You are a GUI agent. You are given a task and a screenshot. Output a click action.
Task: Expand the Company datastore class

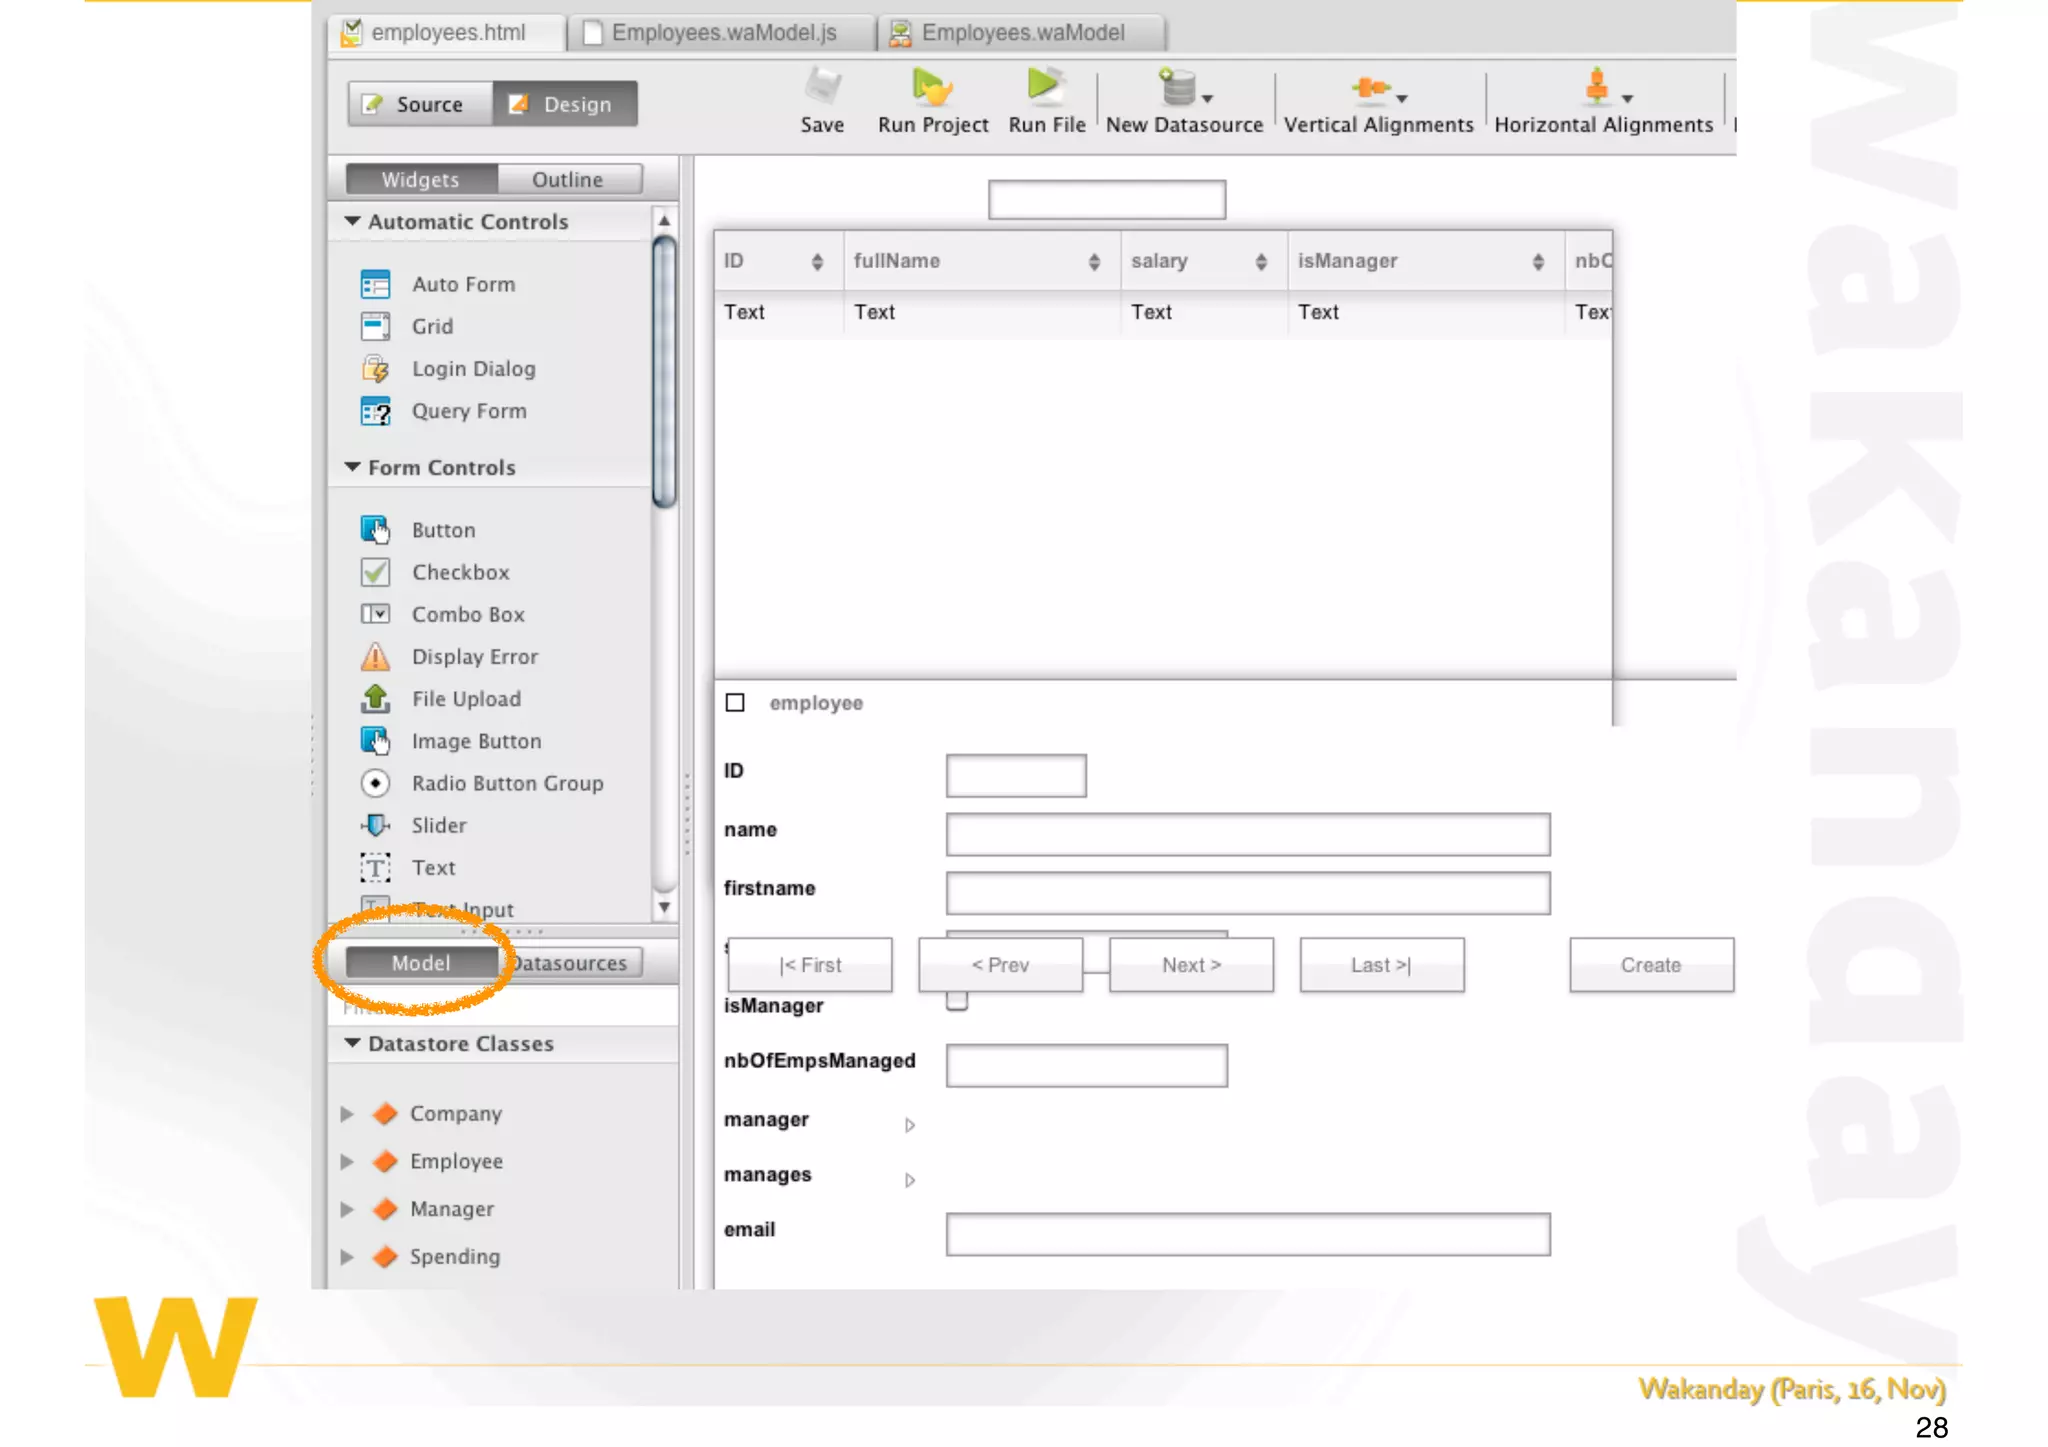pos(347,1114)
